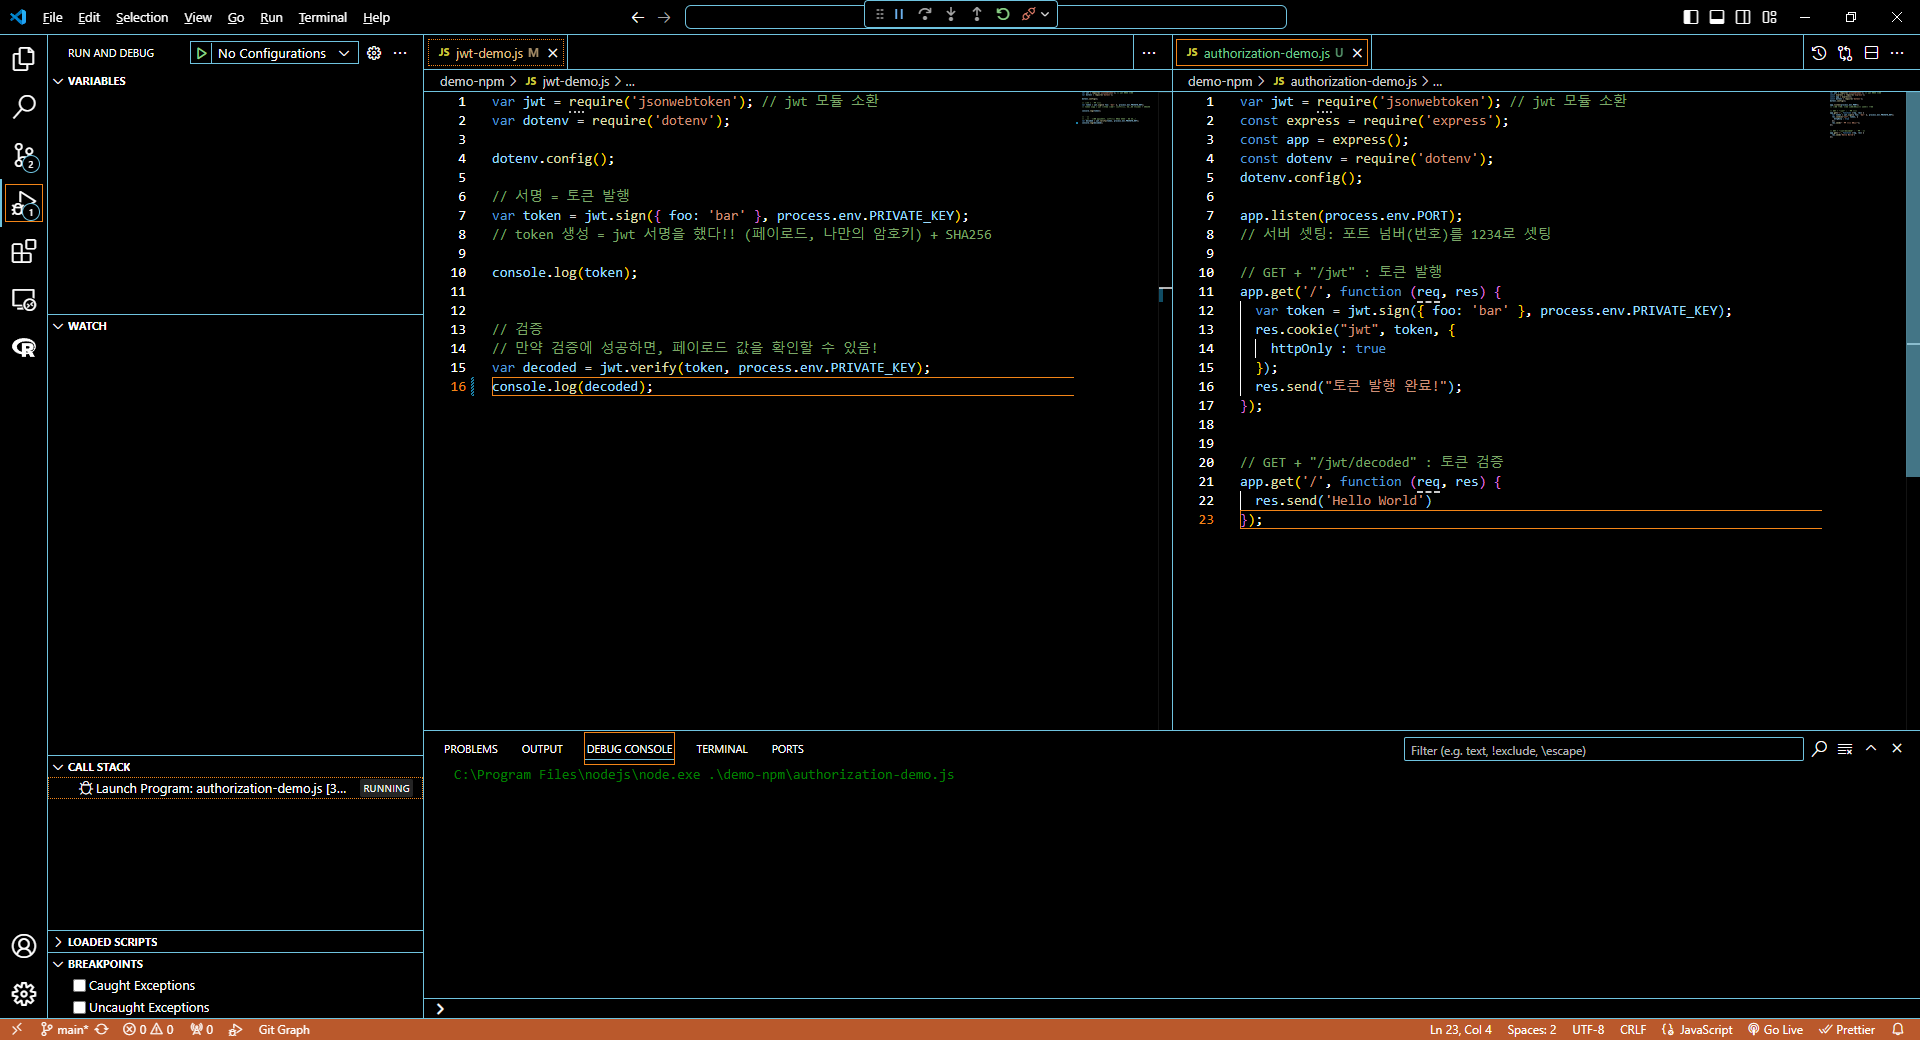This screenshot has height=1040, width=1920.
Task: Clear the debug console output
Action: pyautogui.click(x=1845, y=749)
